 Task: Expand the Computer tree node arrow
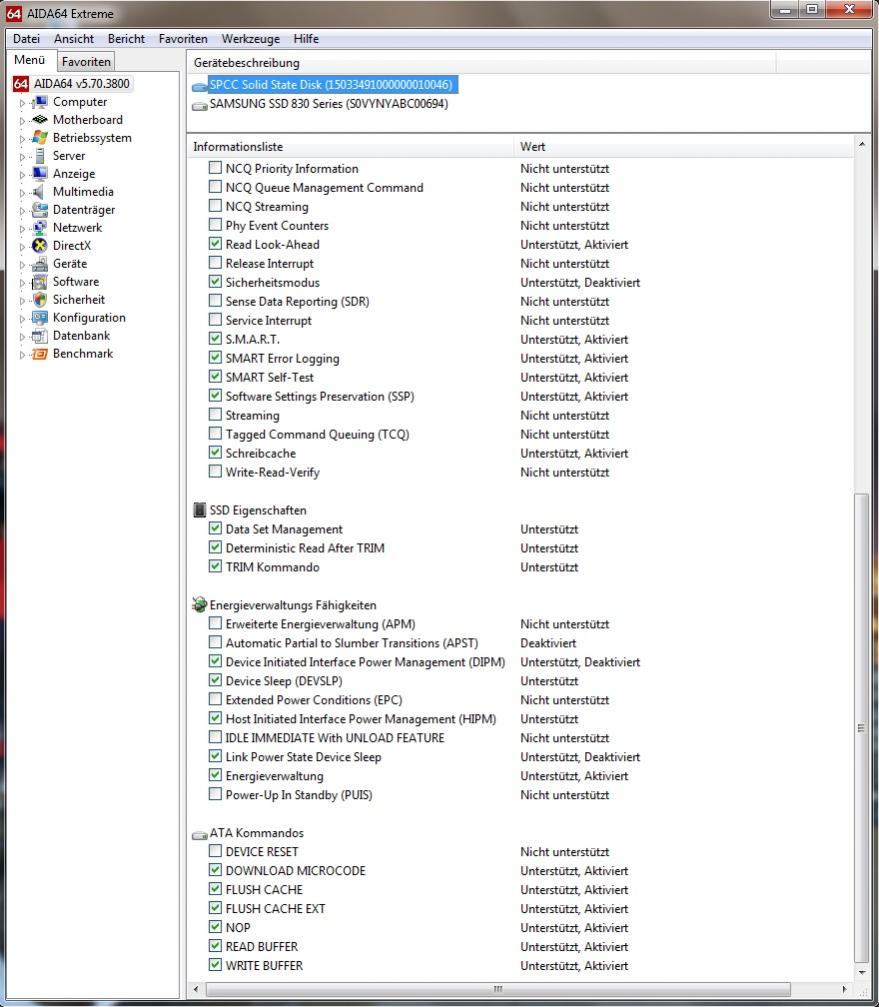pyautogui.click(x=22, y=103)
